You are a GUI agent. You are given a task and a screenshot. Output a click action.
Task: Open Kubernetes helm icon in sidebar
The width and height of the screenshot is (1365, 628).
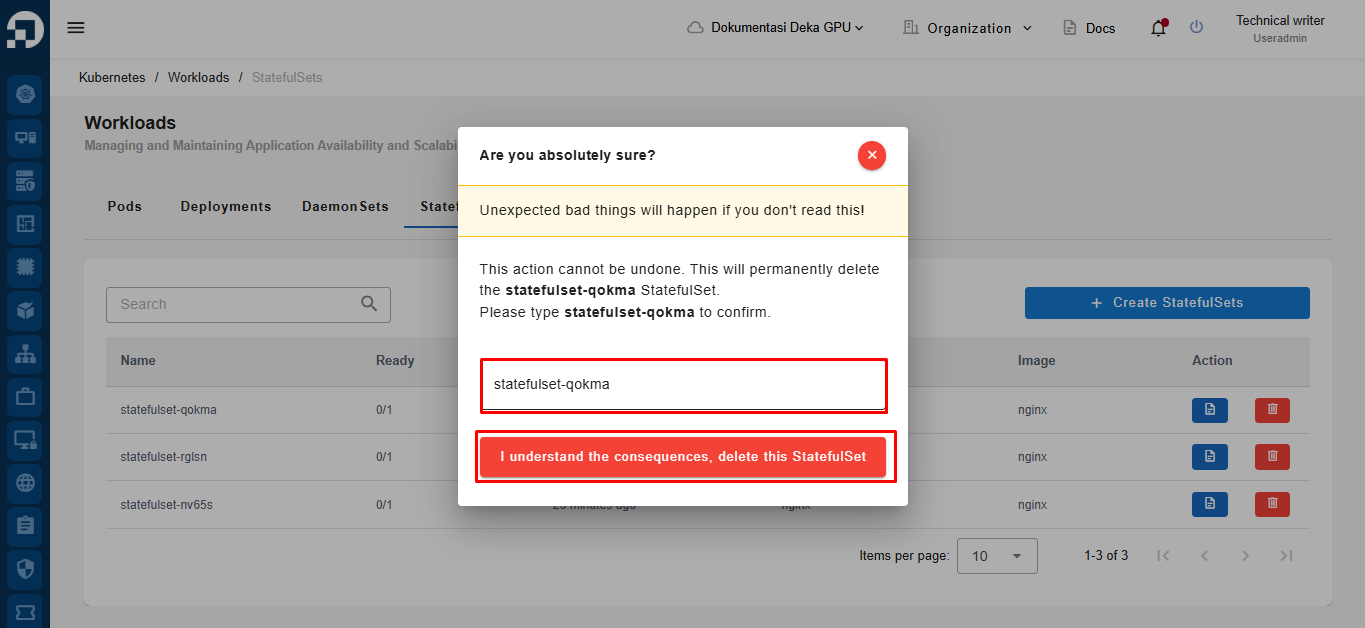click(x=25, y=95)
